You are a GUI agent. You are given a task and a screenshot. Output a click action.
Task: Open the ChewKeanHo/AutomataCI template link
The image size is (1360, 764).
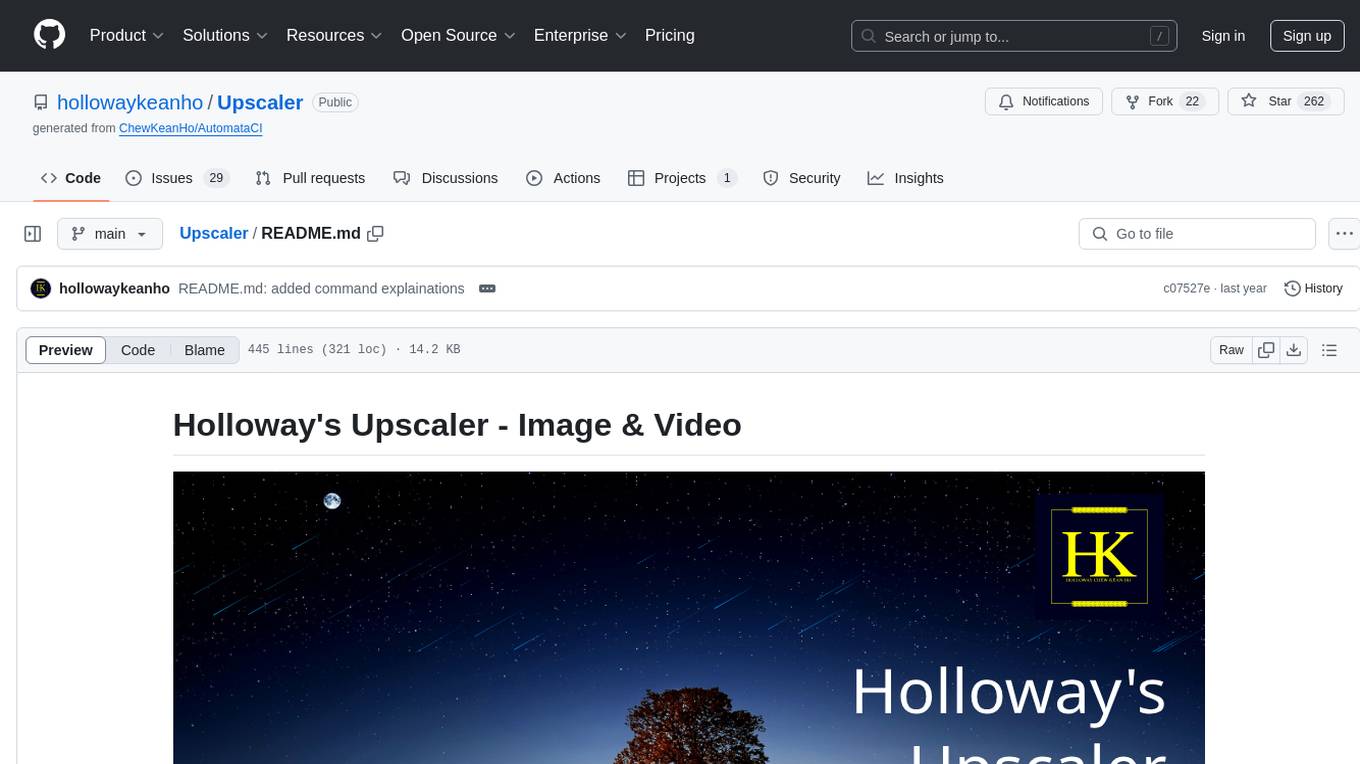pyautogui.click(x=190, y=128)
